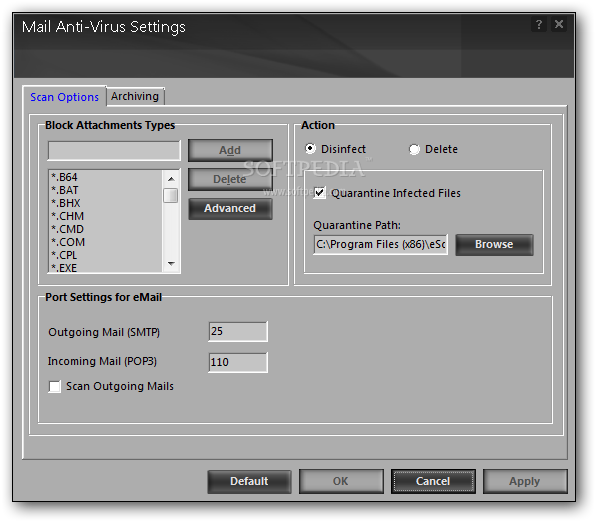Screen dimensions: 596x522
Task: Select *.EXE in the attachment list
Action: click(106, 267)
